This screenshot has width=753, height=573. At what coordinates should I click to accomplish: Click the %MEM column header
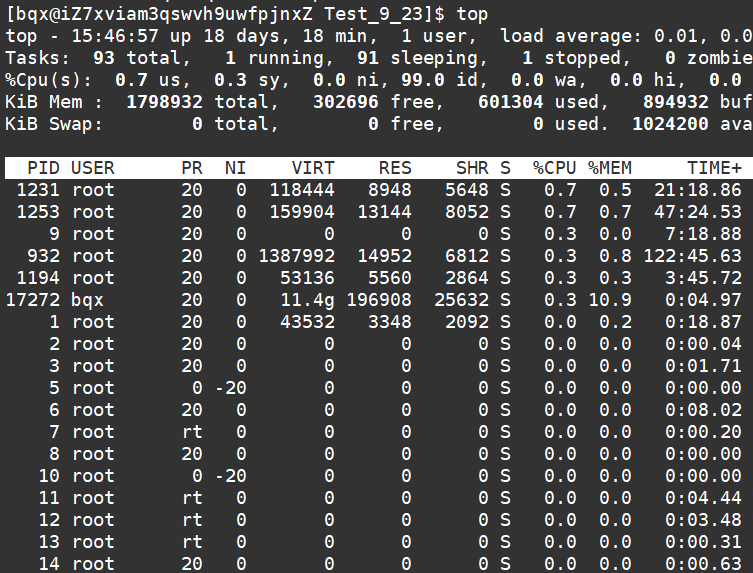click(x=610, y=168)
